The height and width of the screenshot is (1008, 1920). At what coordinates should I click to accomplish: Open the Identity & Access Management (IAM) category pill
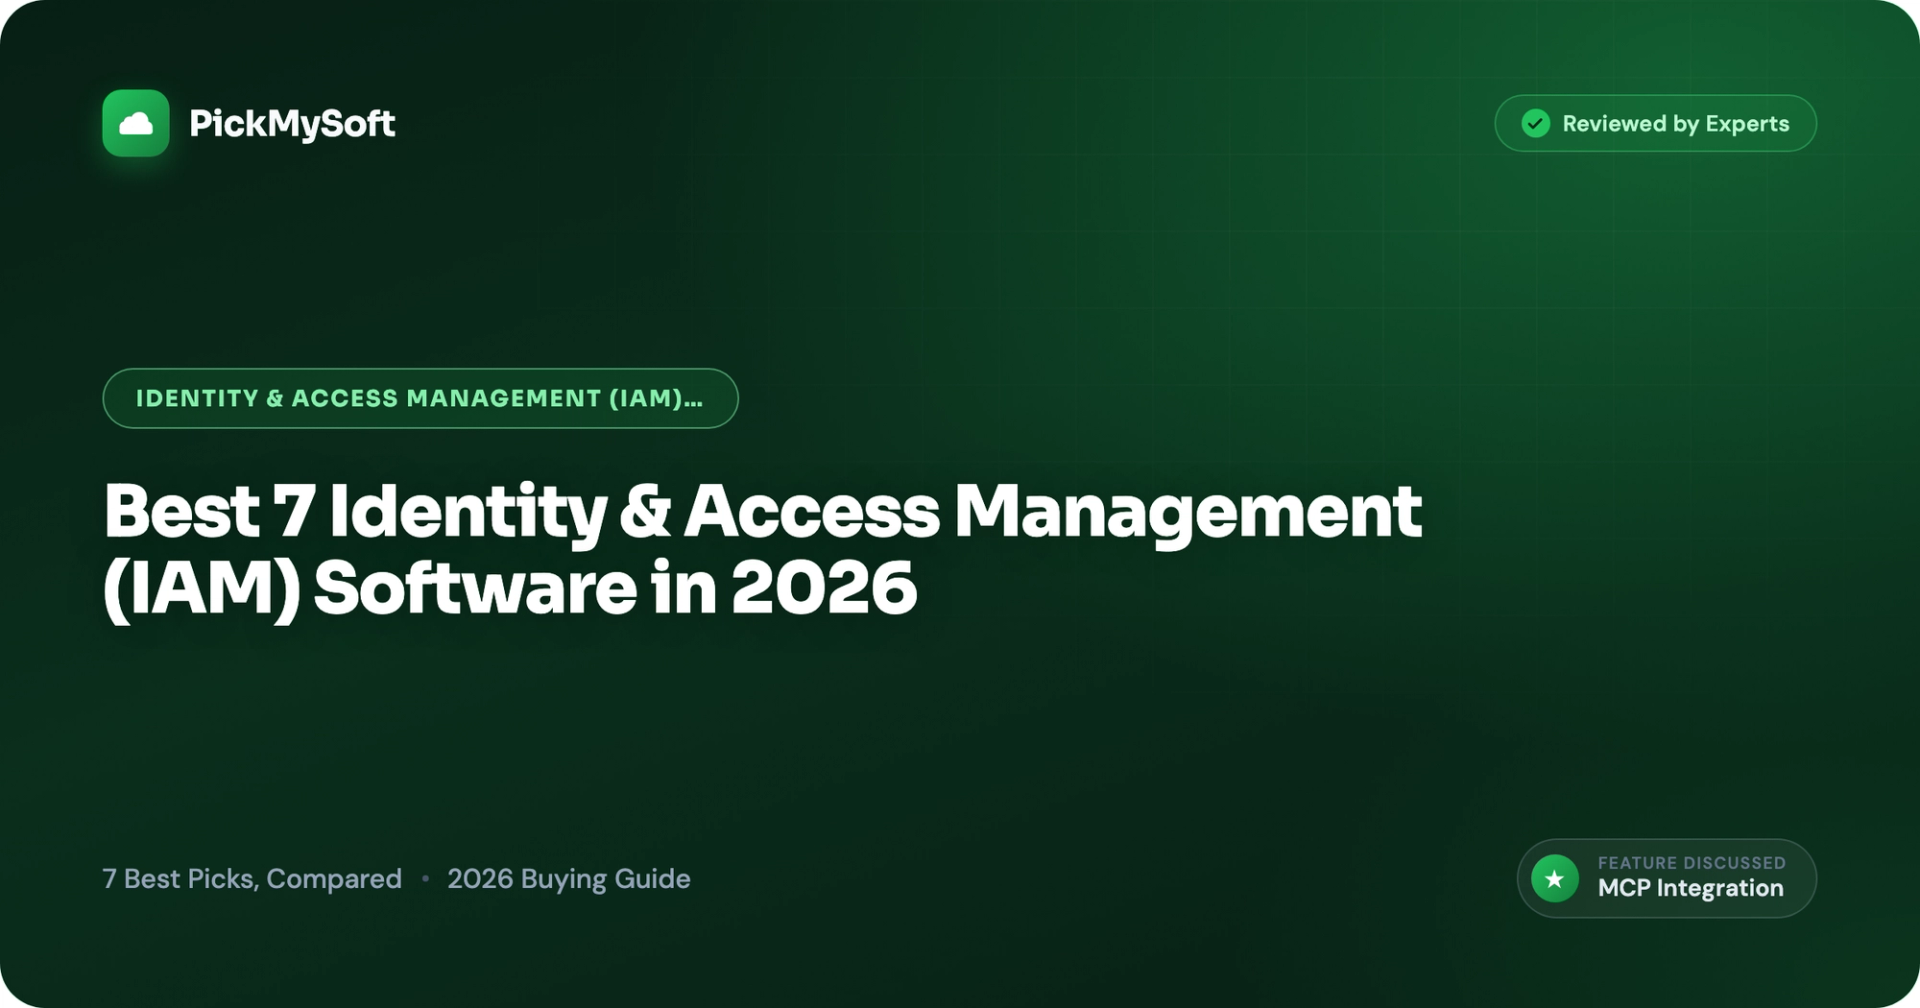pos(420,398)
